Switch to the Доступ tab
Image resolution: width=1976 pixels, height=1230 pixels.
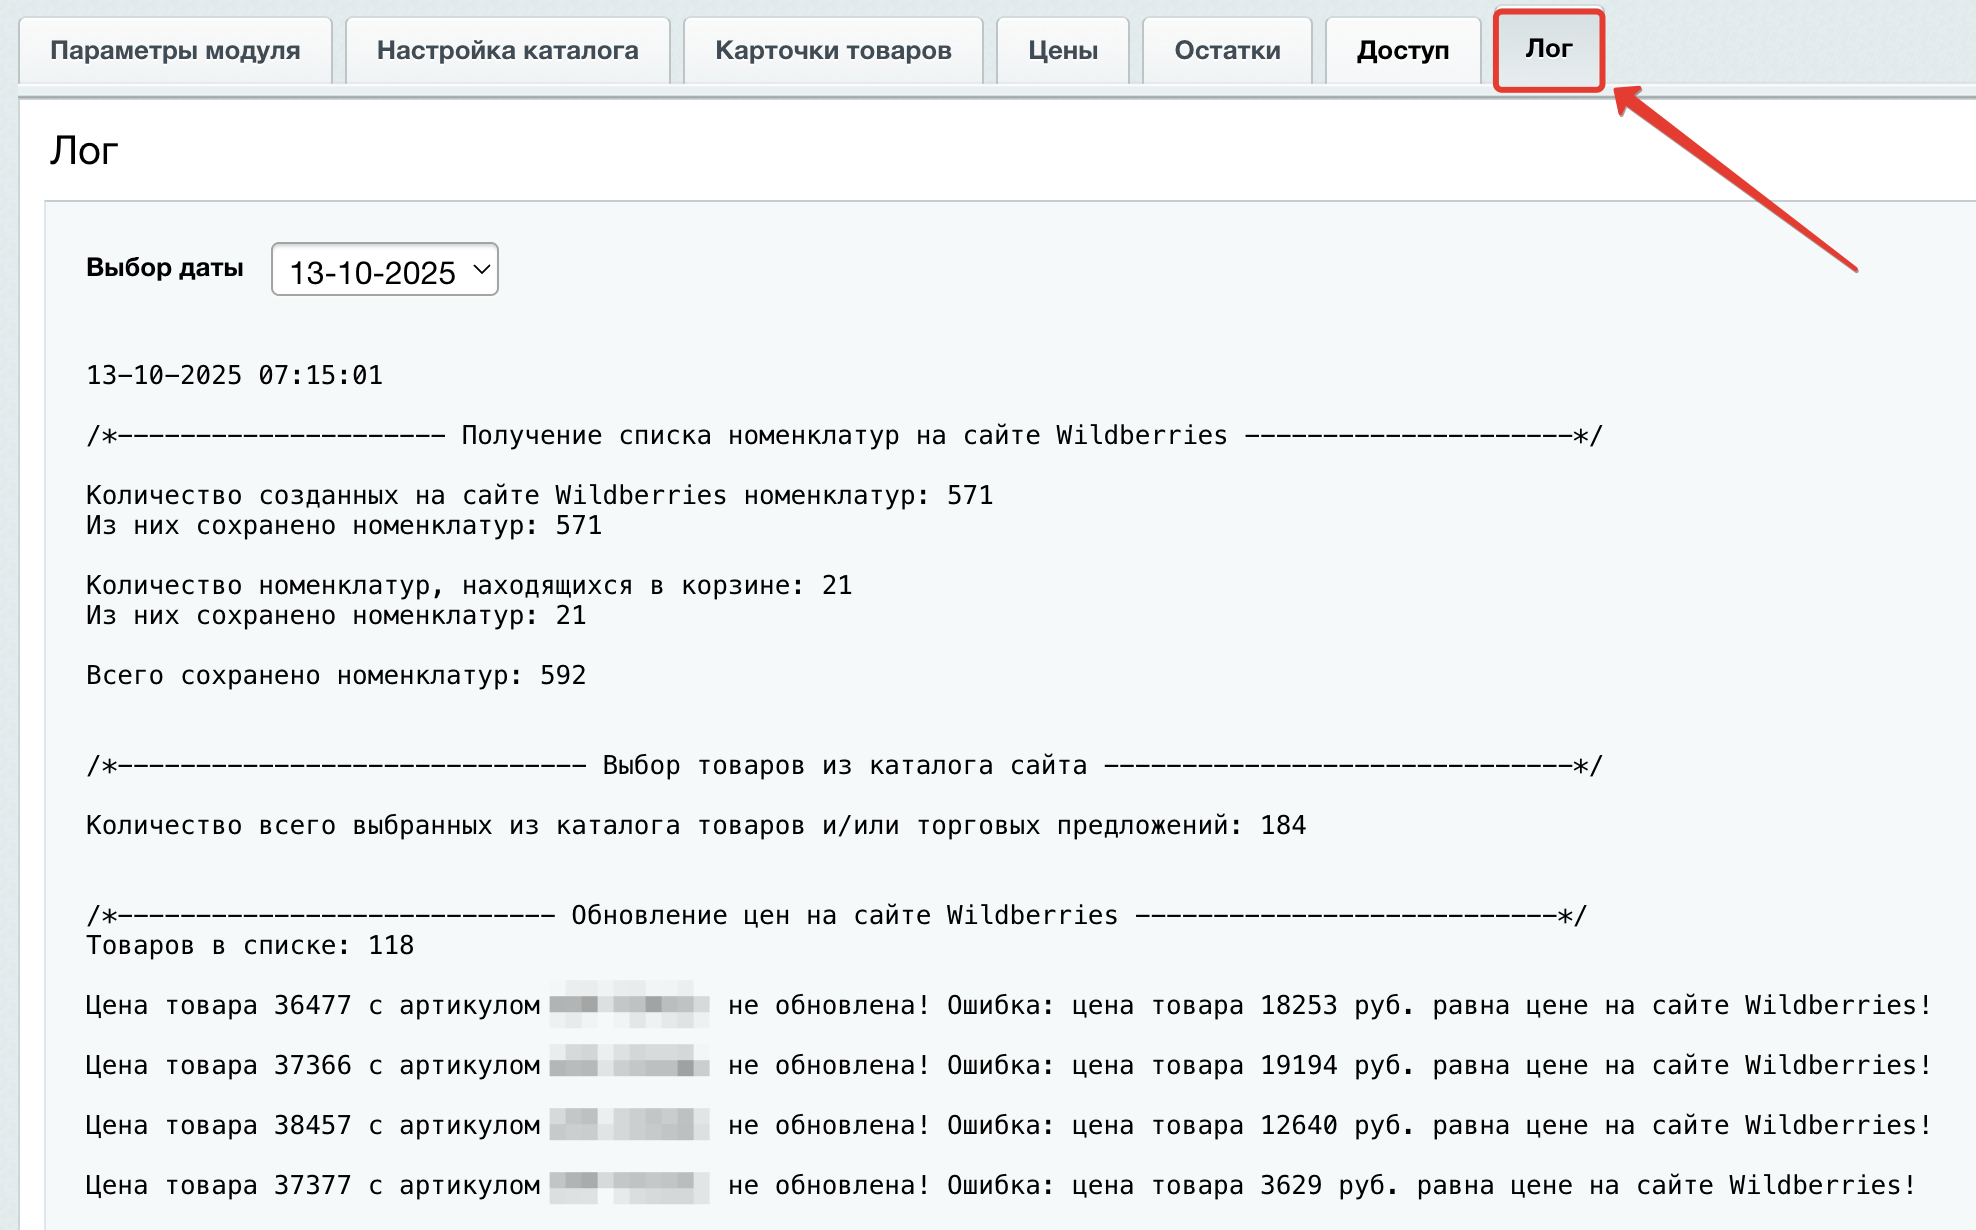(x=1402, y=50)
